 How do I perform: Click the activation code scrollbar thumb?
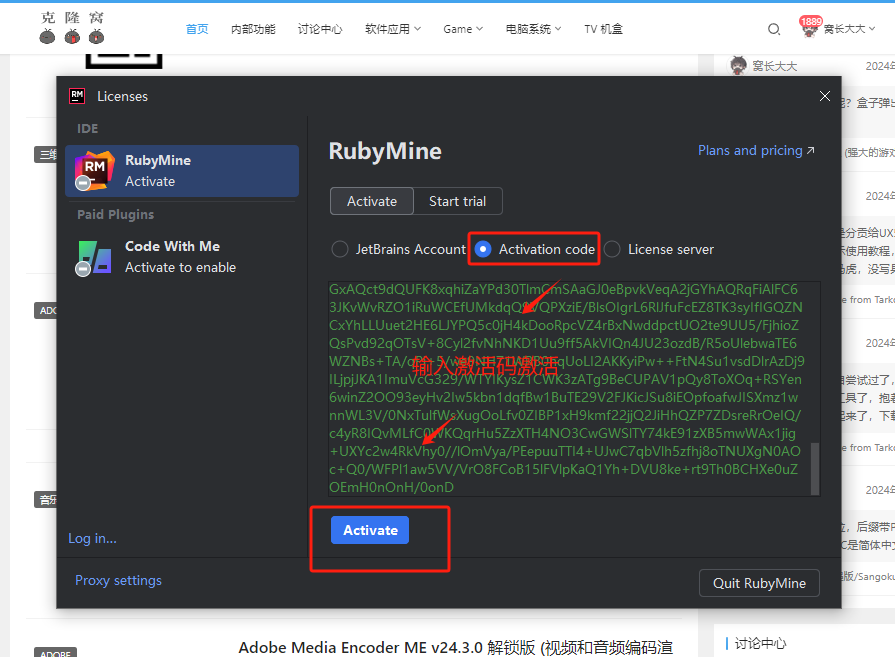pyautogui.click(x=815, y=469)
